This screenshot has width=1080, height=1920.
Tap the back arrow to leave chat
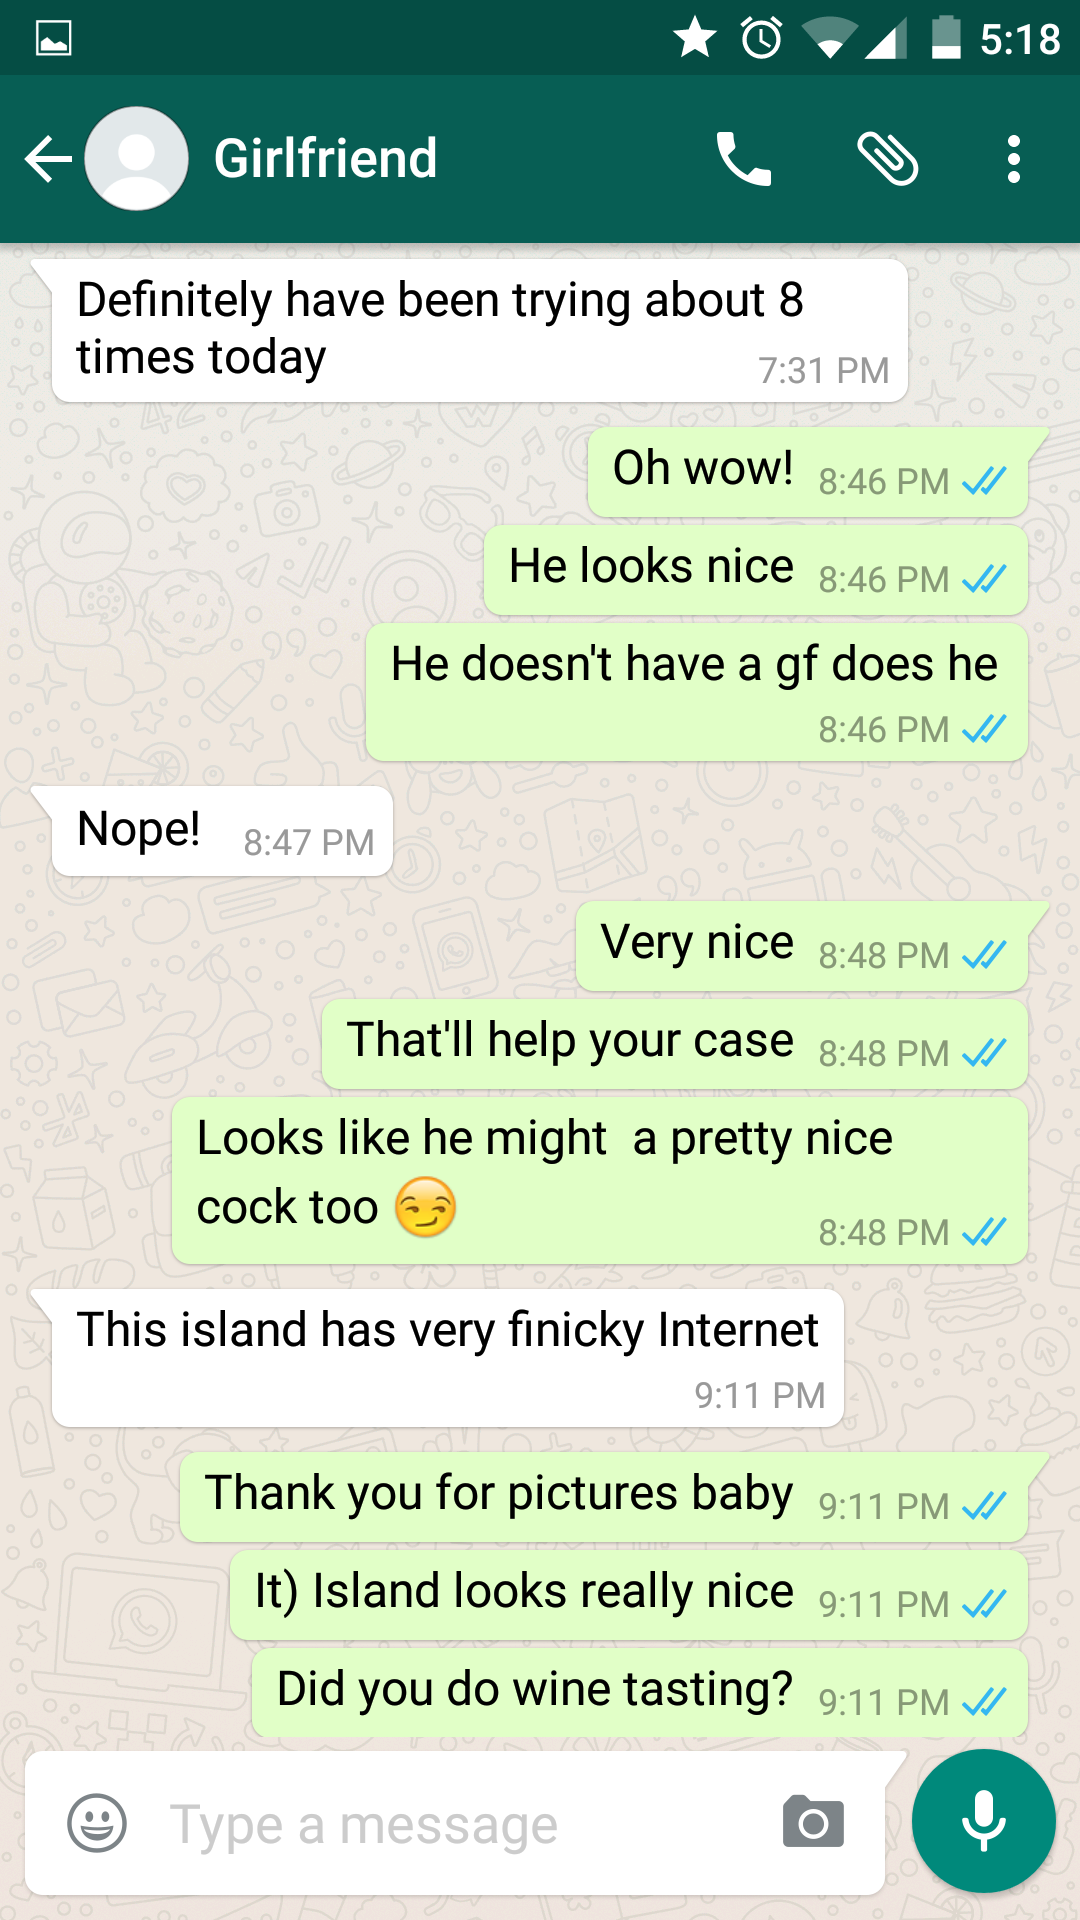(x=48, y=159)
